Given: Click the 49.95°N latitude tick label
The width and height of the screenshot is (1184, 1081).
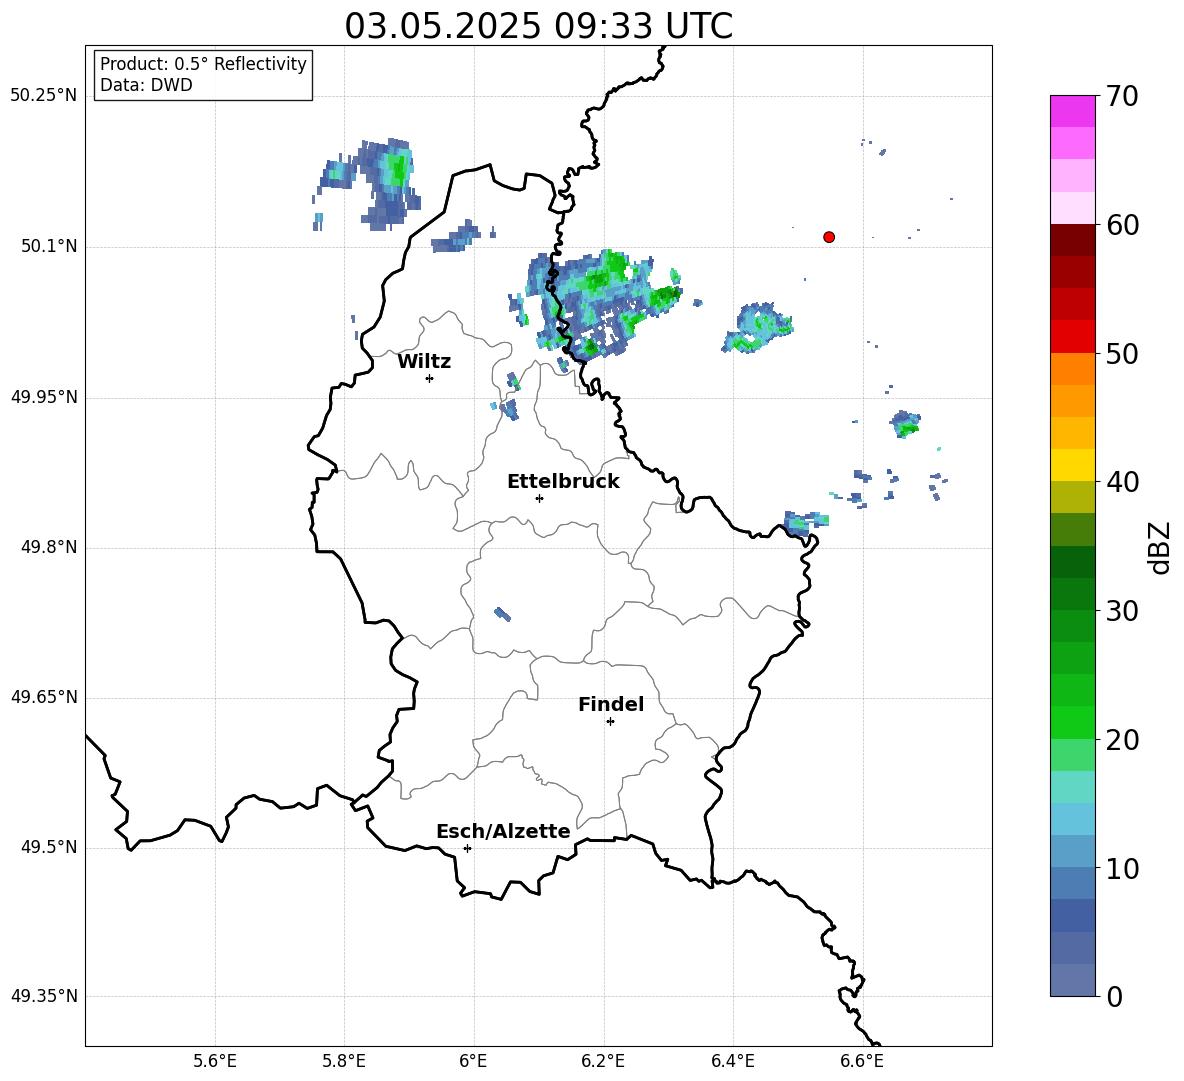Looking at the screenshot, I should [44, 397].
